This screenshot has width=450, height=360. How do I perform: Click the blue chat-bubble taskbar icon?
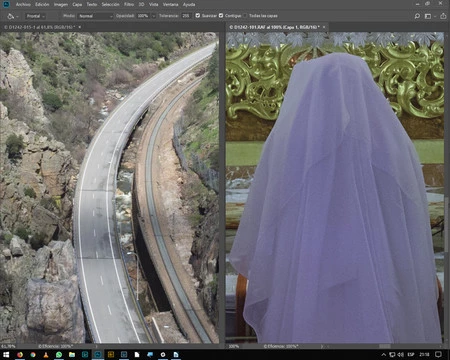click(150, 355)
